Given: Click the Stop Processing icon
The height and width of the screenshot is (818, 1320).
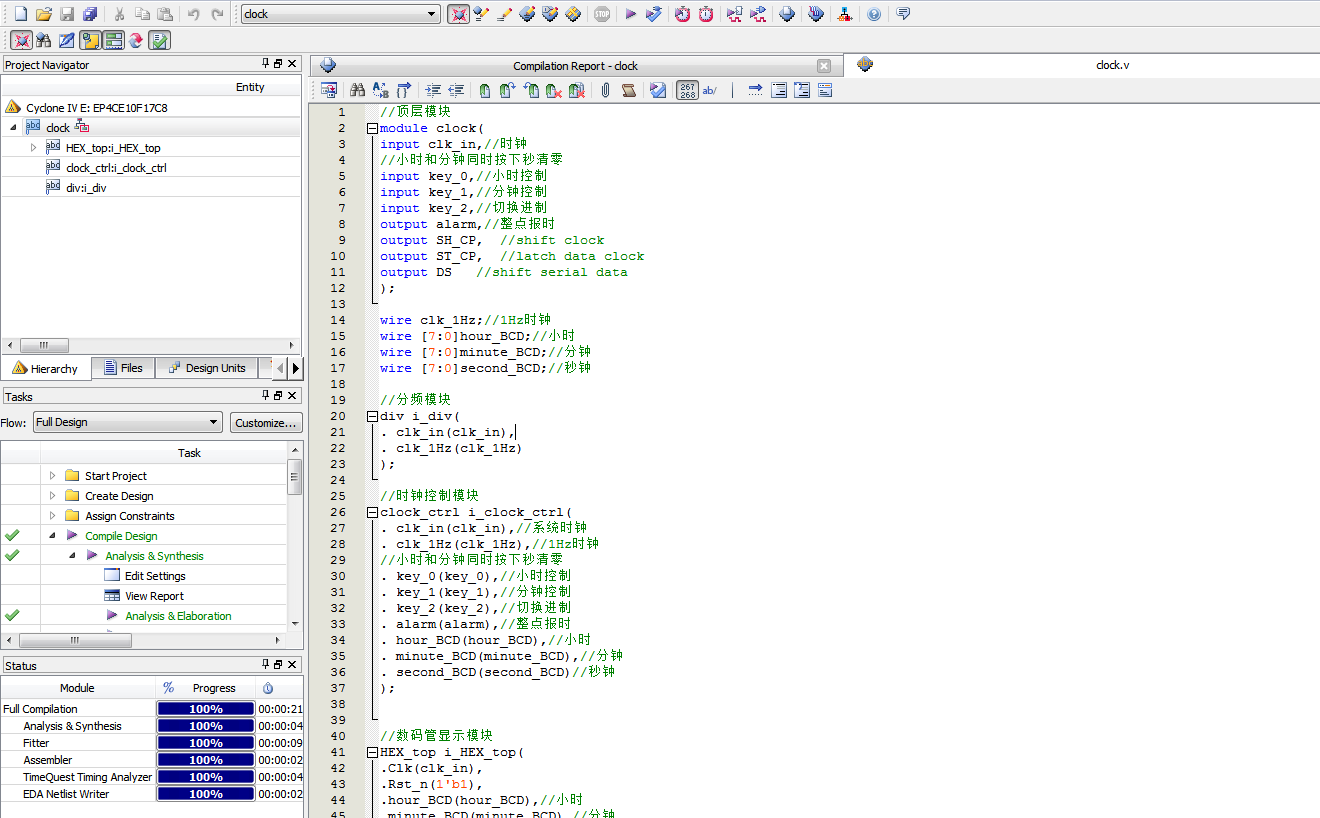Looking at the screenshot, I should (x=602, y=14).
